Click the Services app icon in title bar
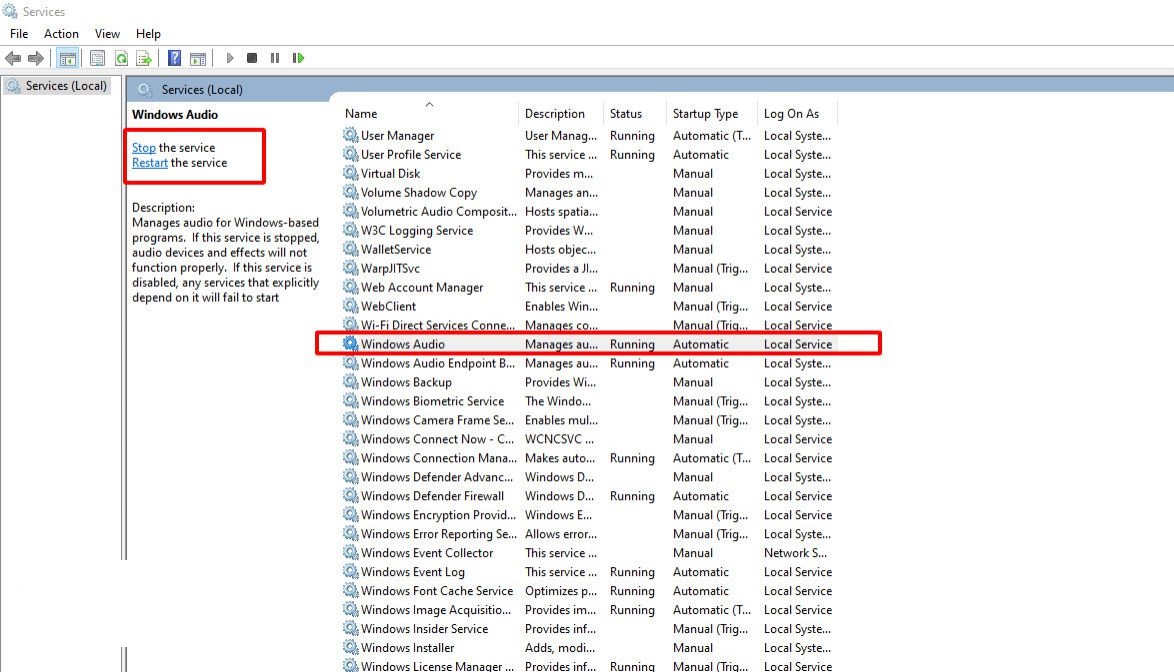The width and height of the screenshot is (1174, 672). (10, 11)
